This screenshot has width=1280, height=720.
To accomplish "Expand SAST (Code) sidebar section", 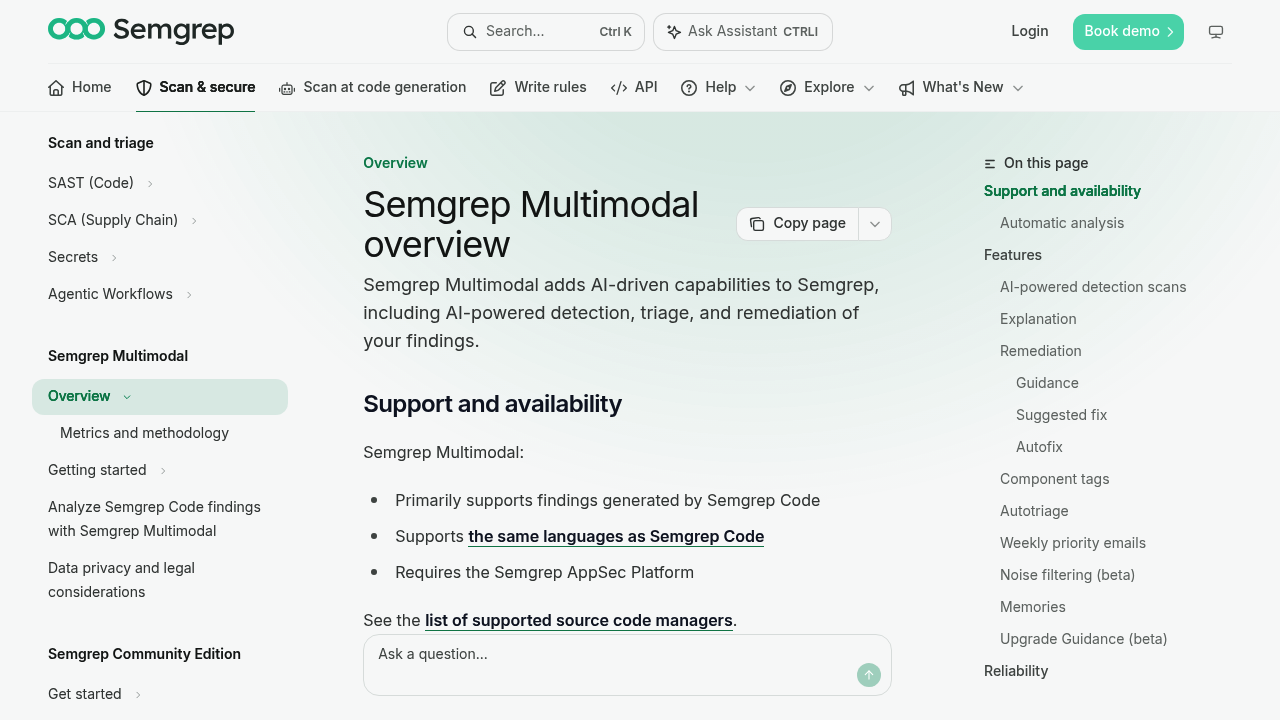I will tap(150, 184).
